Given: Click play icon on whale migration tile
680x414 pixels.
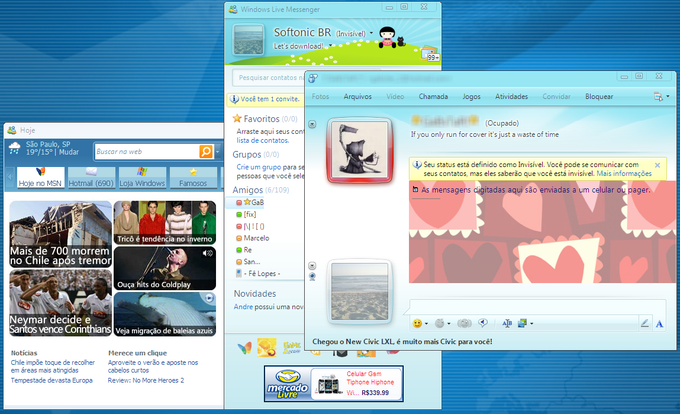Looking at the screenshot, I should click(x=209, y=298).
